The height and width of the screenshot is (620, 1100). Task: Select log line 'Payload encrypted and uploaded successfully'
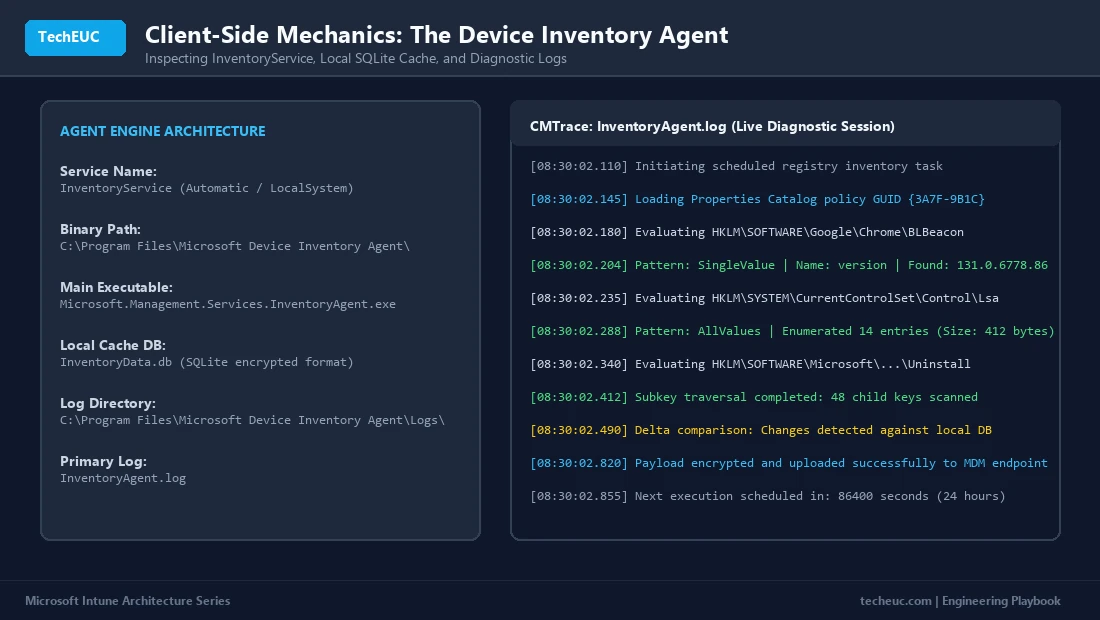(789, 463)
